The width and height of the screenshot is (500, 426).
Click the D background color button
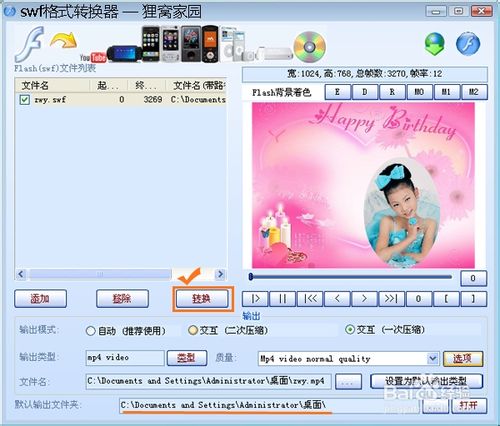point(365,92)
